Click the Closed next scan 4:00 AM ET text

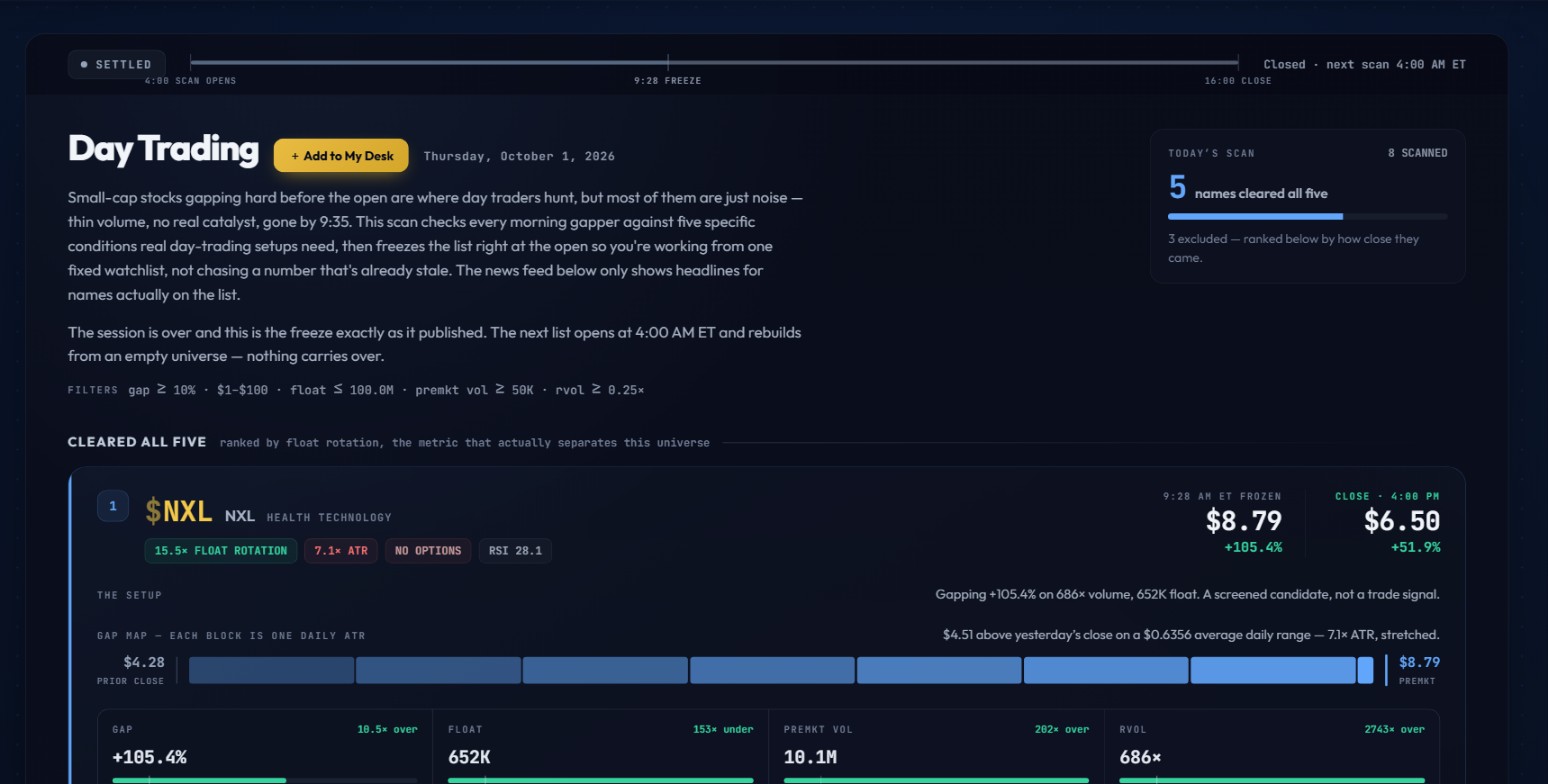[x=1364, y=64]
